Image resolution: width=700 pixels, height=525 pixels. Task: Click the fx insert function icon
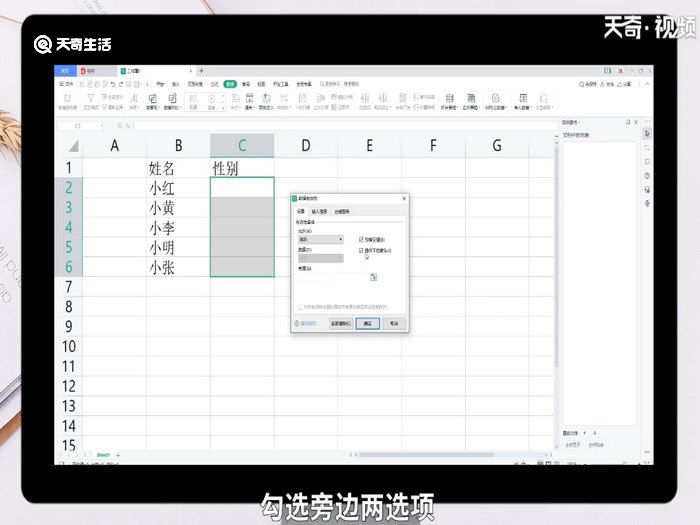[x=128, y=126]
